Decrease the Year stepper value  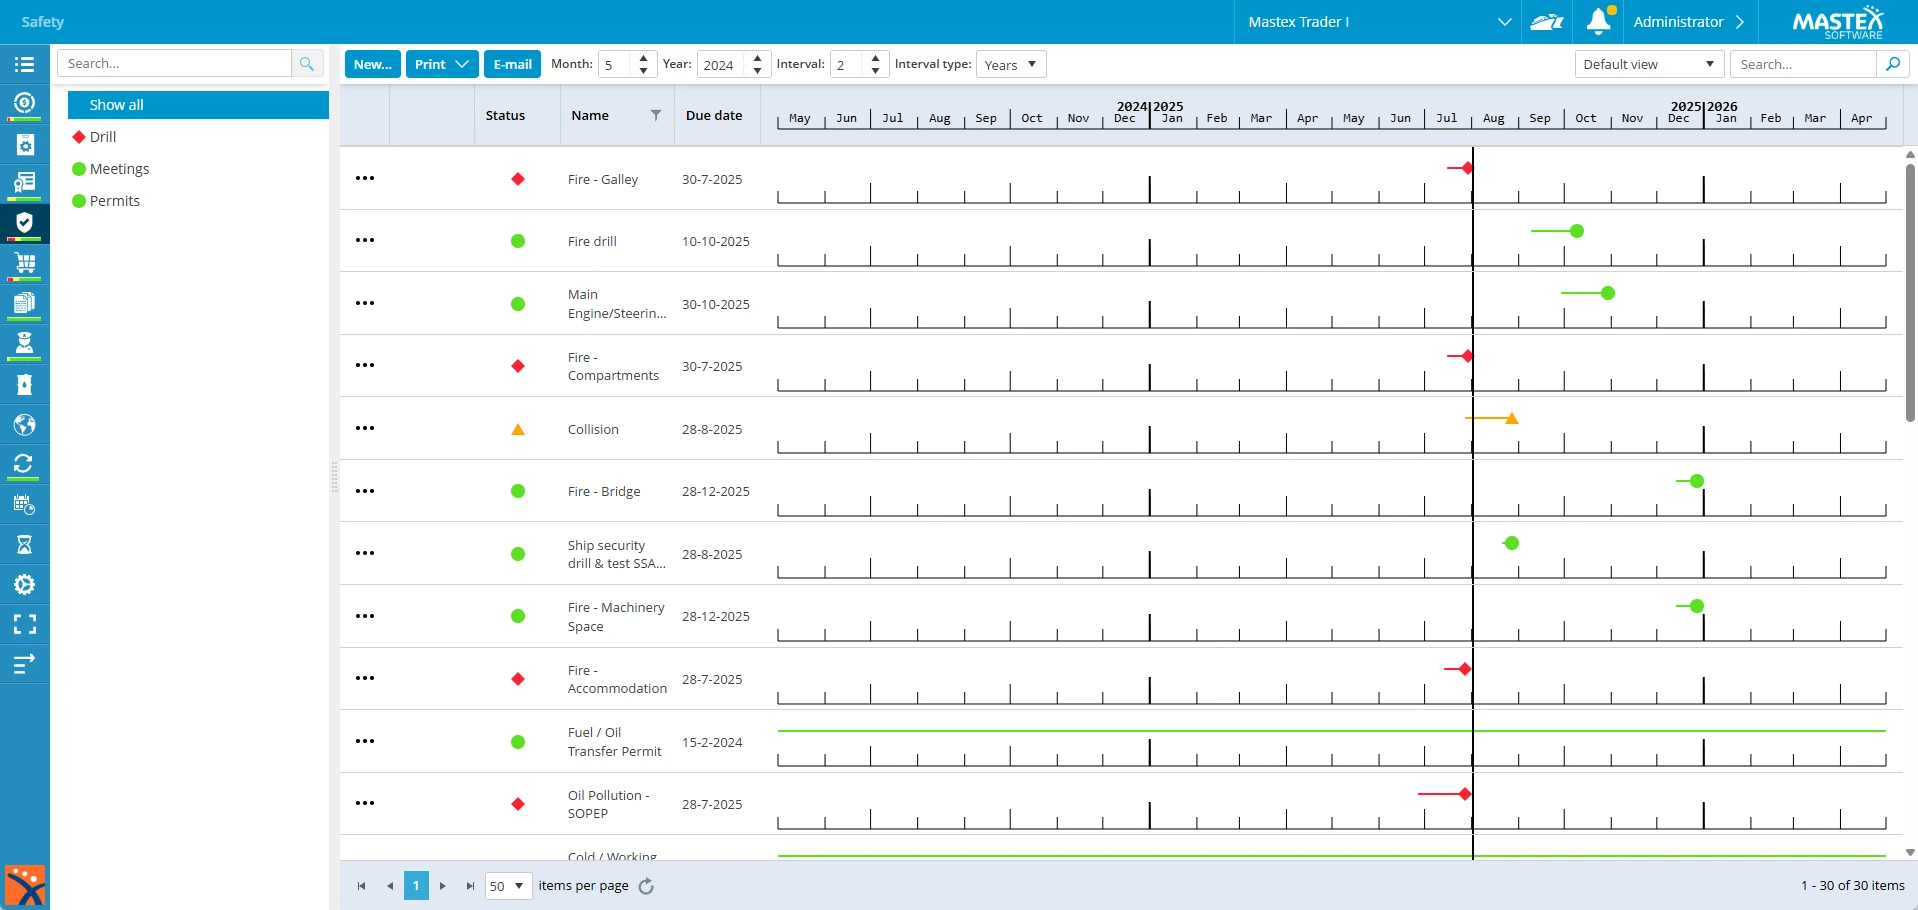click(x=757, y=70)
